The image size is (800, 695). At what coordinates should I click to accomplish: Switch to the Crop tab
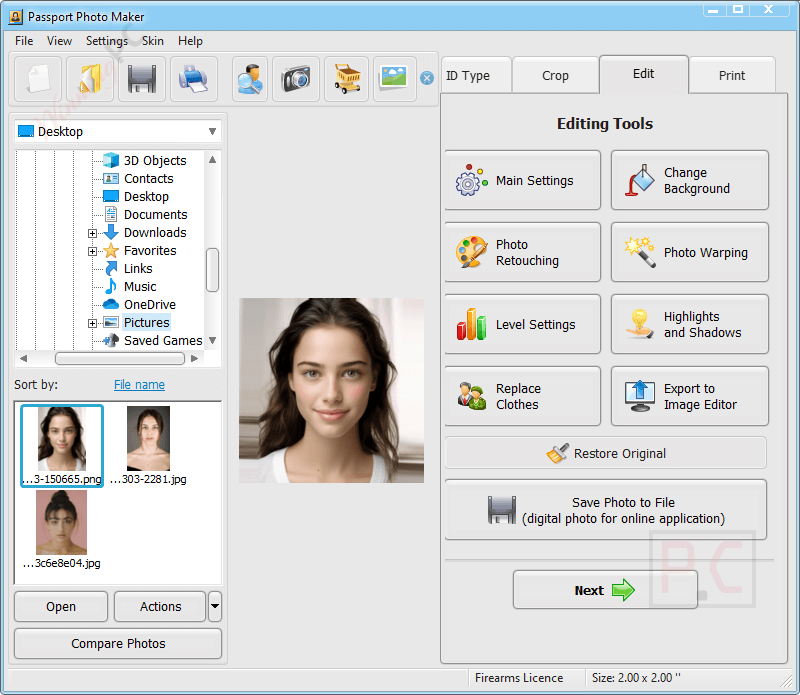(555, 76)
